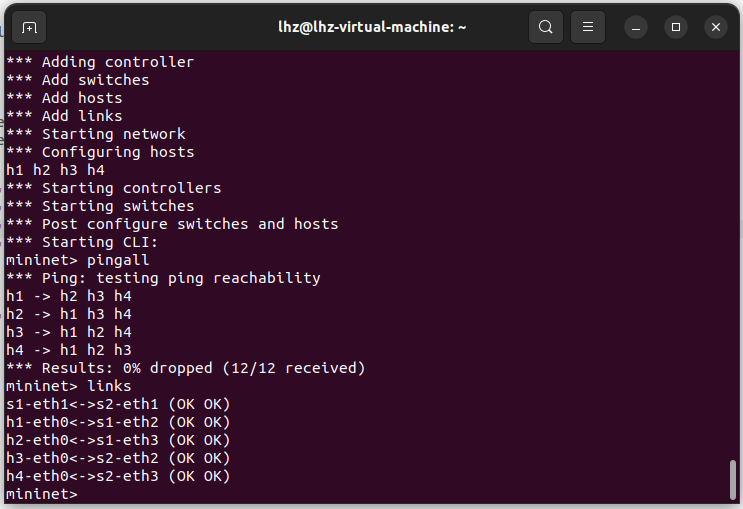The width and height of the screenshot is (743, 509).
Task: Click the h3-eth0<->s2-eth2 link line
Action: (x=118, y=458)
